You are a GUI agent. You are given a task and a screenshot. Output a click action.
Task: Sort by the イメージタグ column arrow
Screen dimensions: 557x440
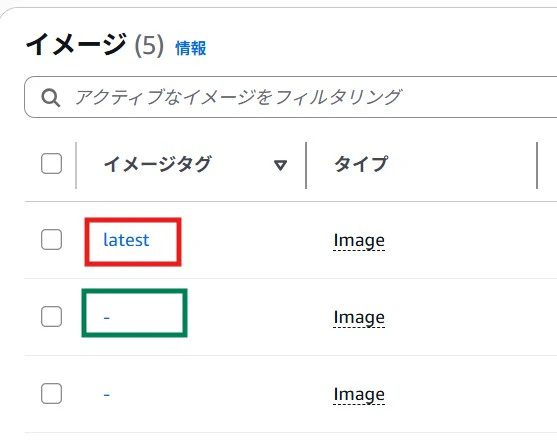point(280,165)
